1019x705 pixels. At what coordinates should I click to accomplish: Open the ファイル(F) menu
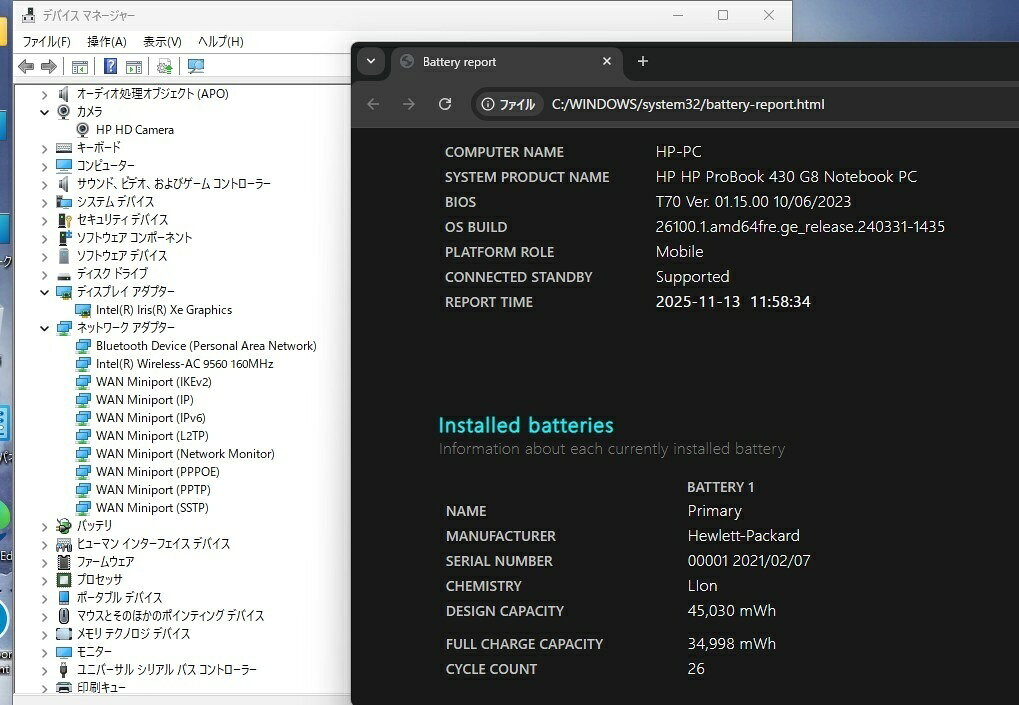[x=46, y=41]
